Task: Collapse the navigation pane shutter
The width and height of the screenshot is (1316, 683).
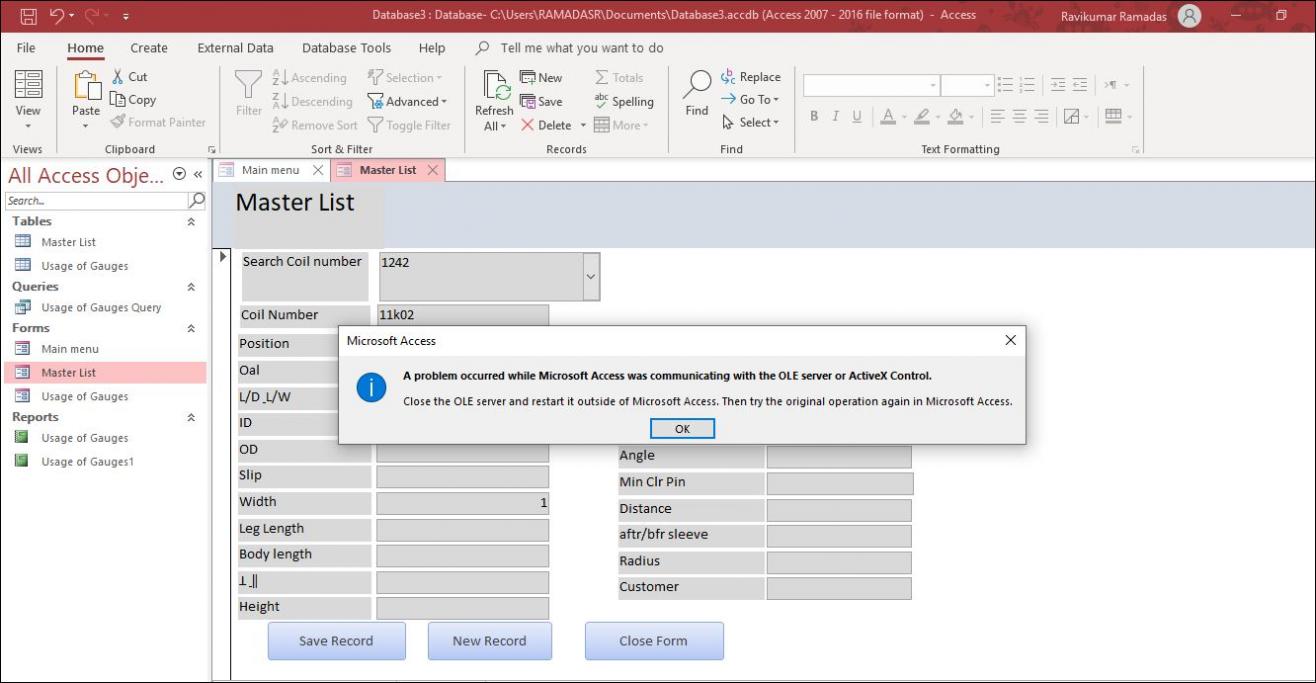Action: 198,174
